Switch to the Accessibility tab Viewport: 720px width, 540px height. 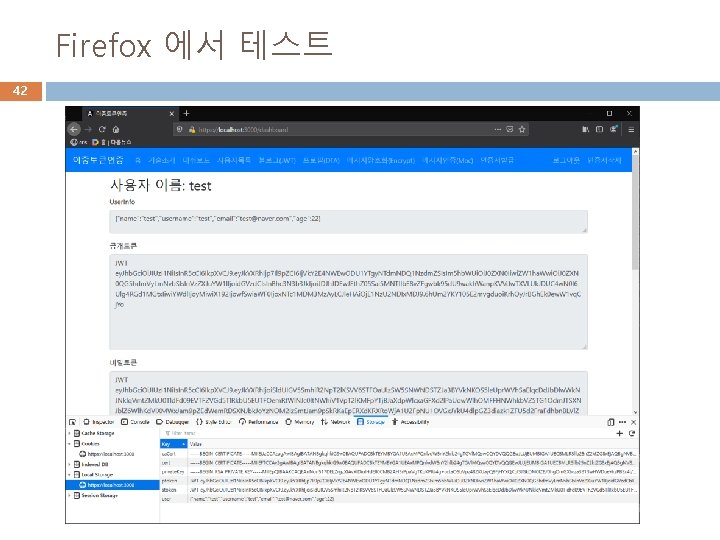click(411, 422)
